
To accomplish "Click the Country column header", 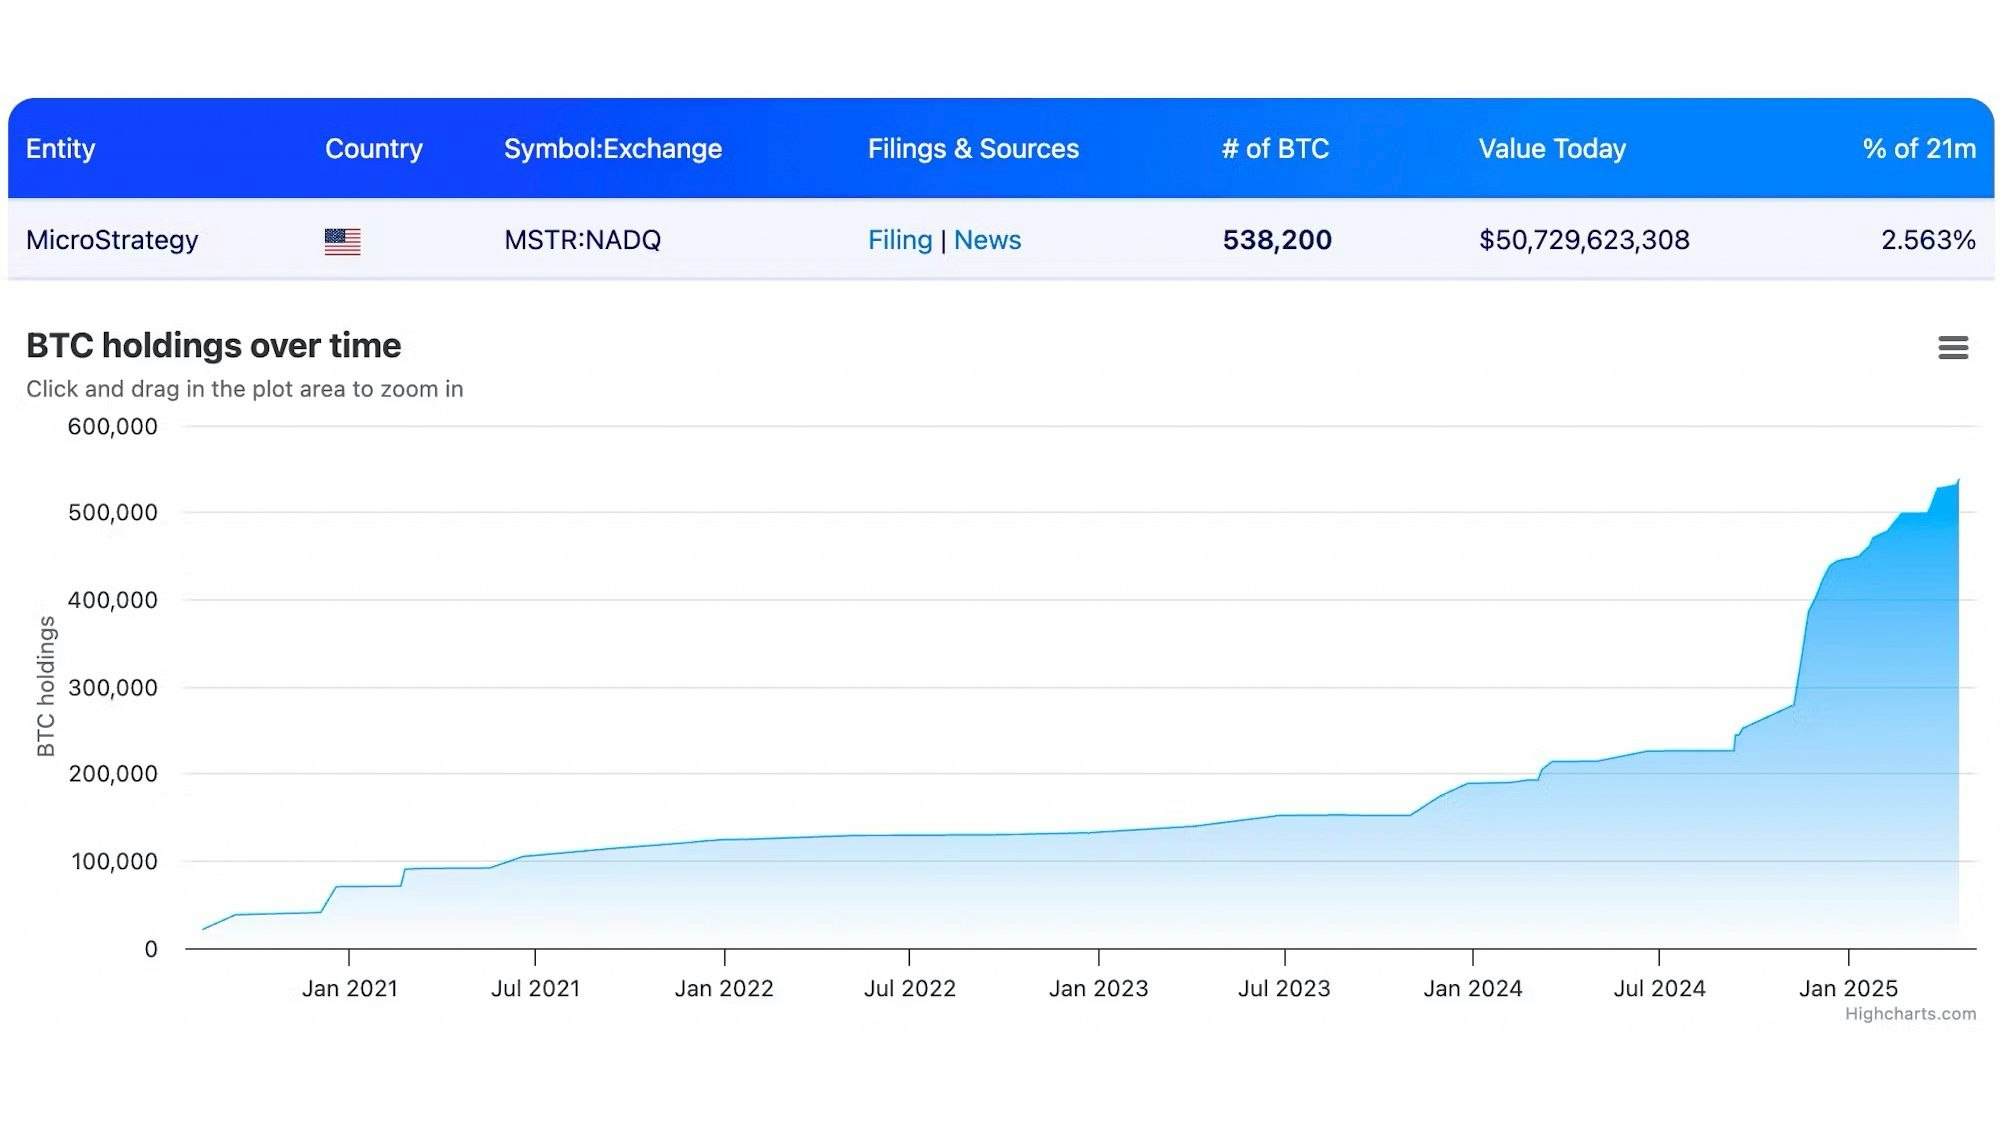I will (x=374, y=149).
